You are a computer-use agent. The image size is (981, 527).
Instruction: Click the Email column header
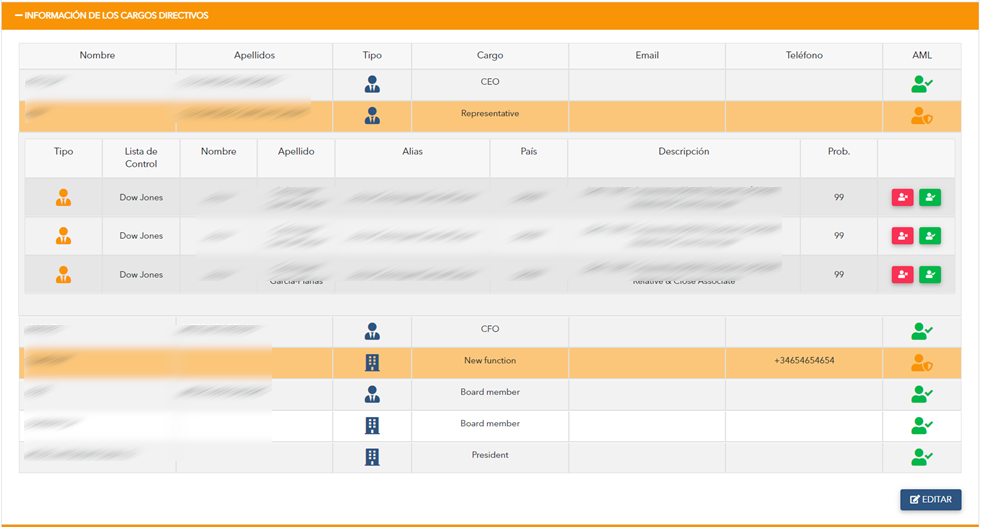[x=647, y=56]
